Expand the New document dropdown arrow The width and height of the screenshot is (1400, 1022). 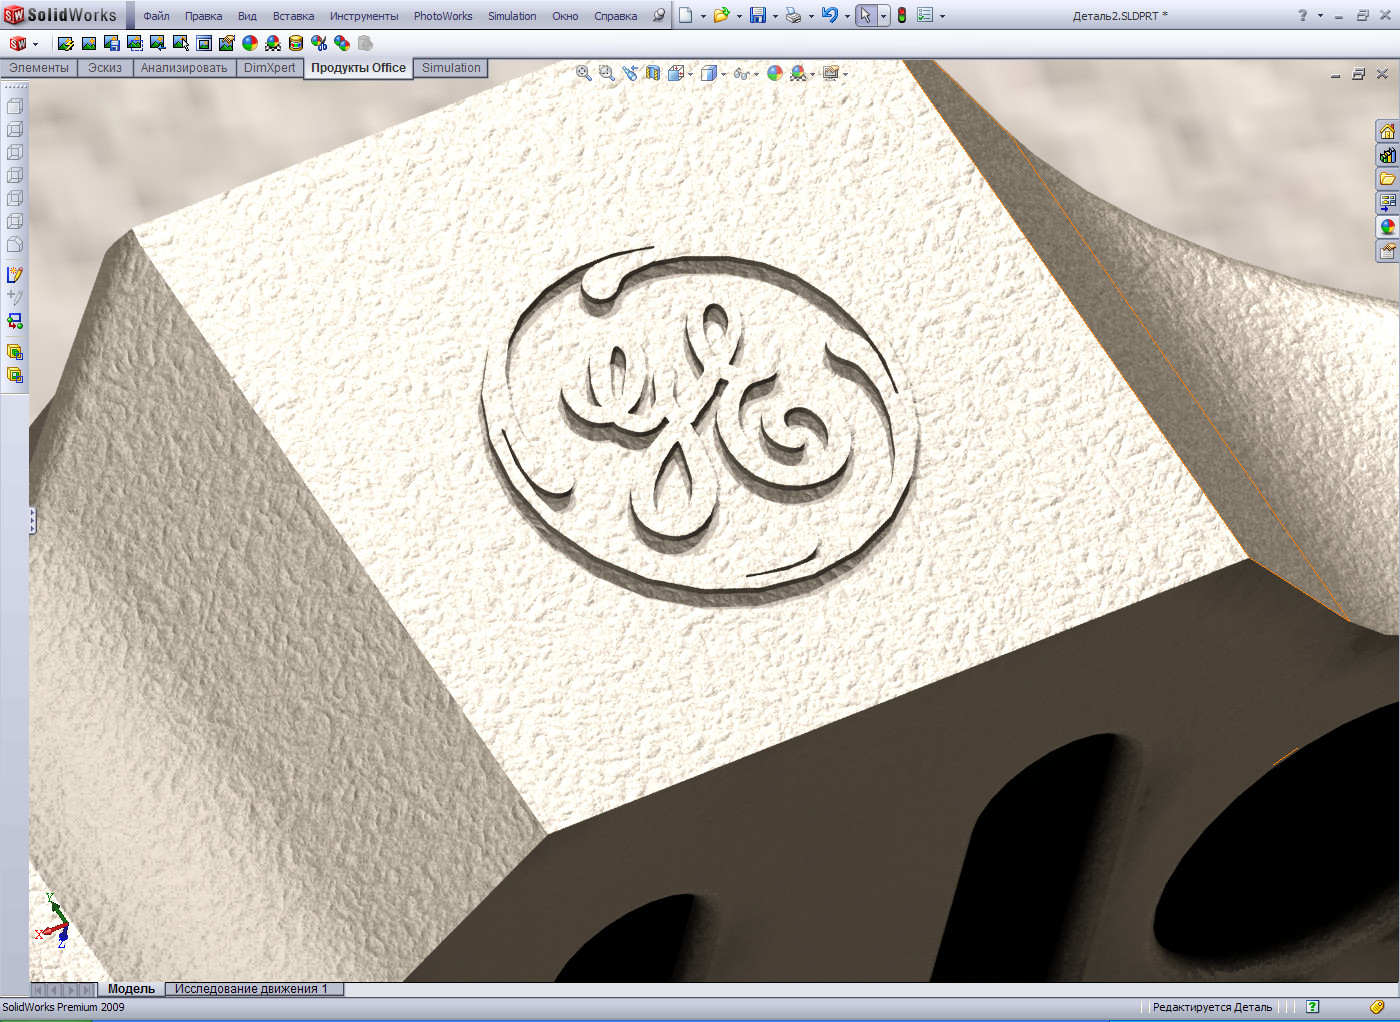coord(703,16)
